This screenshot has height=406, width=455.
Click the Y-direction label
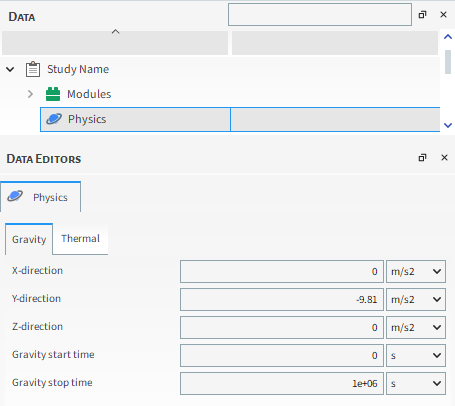coord(36,298)
